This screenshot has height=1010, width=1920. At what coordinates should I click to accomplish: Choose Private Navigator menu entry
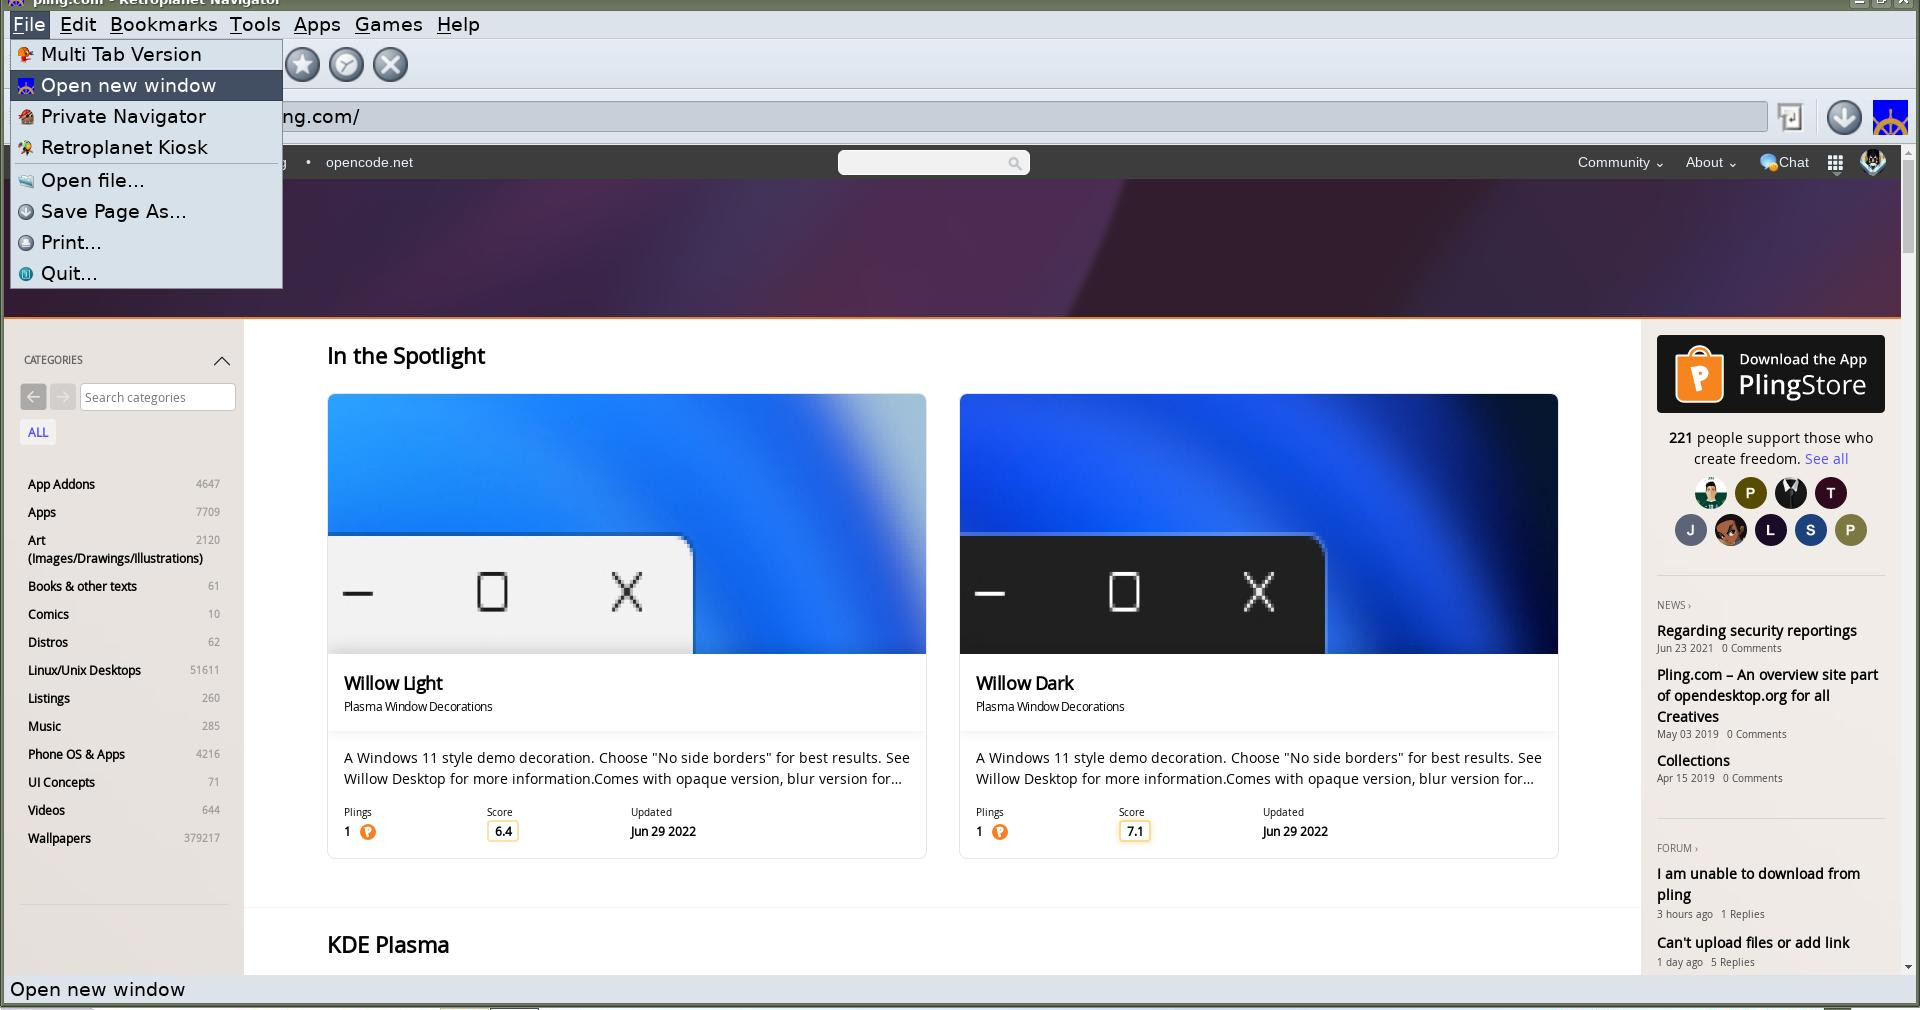pyautogui.click(x=146, y=117)
